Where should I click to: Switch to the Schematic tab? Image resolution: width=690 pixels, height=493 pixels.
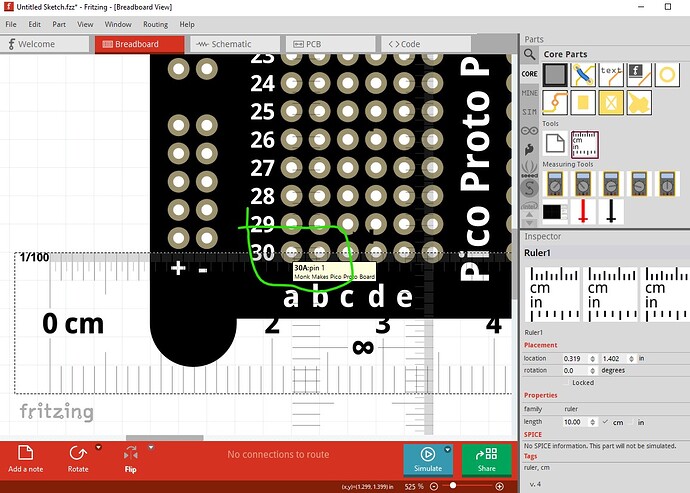235,44
